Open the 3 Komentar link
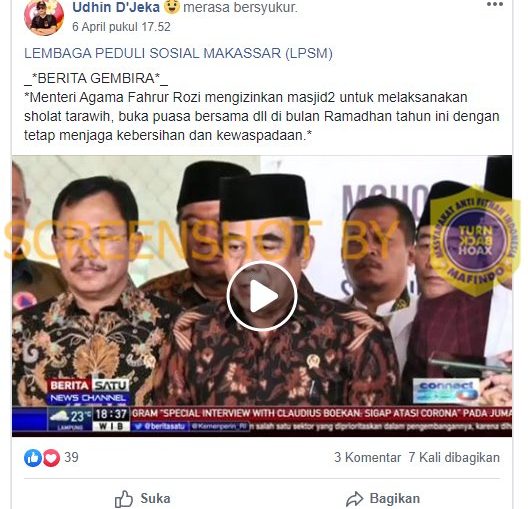 pyautogui.click(x=367, y=457)
